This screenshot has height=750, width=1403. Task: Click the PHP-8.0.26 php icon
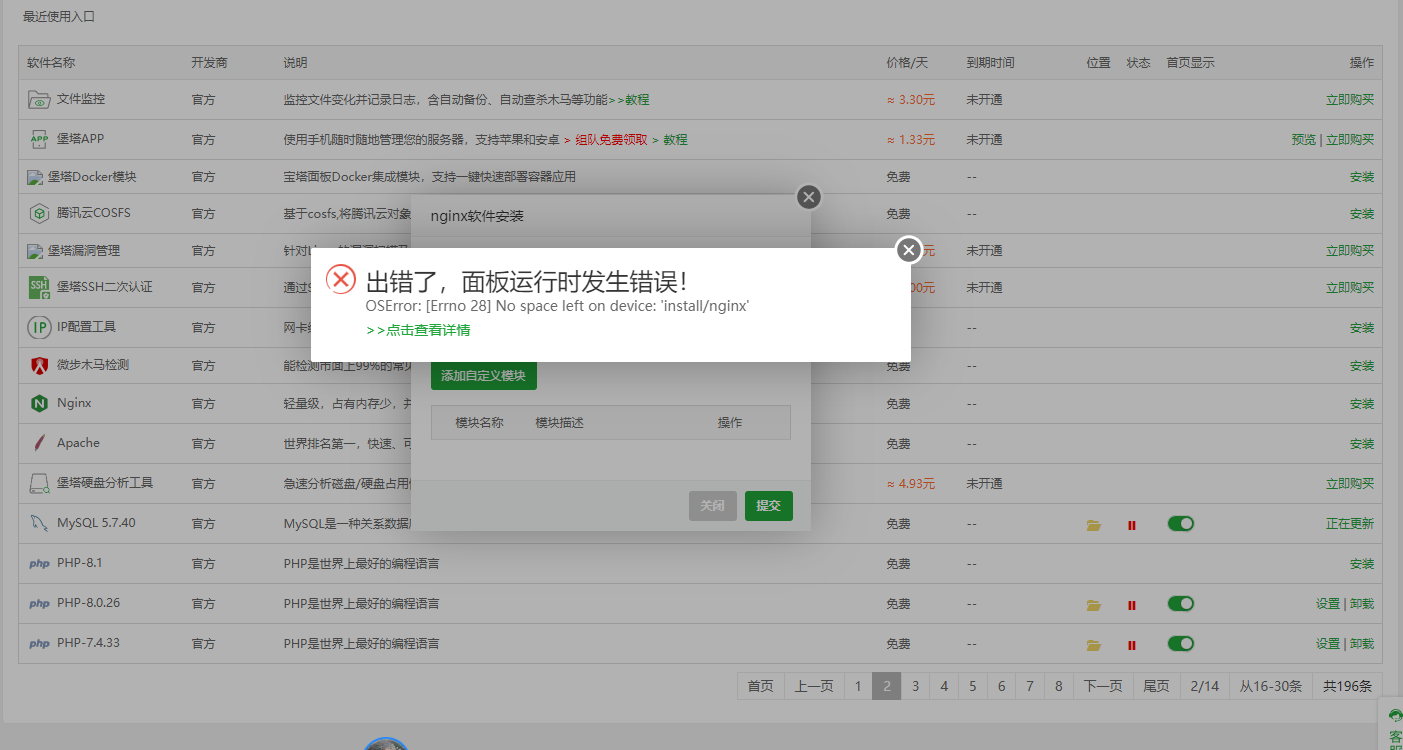[39, 604]
